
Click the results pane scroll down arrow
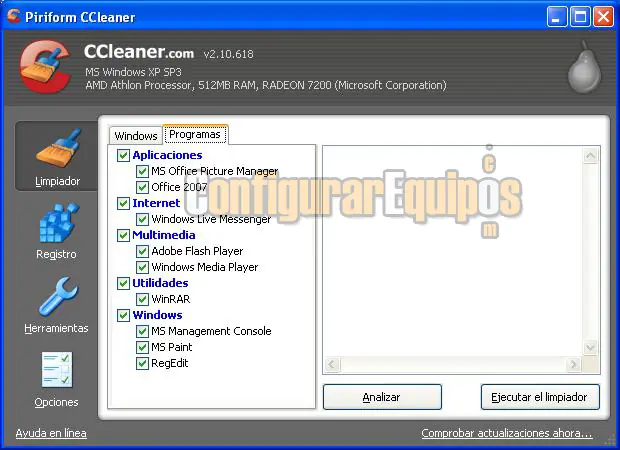tap(590, 348)
